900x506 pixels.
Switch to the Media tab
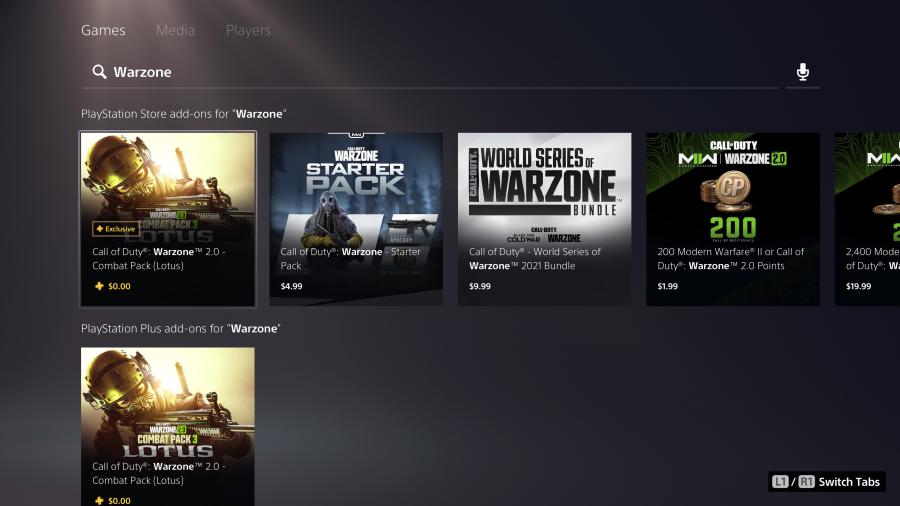click(x=175, y=30)
